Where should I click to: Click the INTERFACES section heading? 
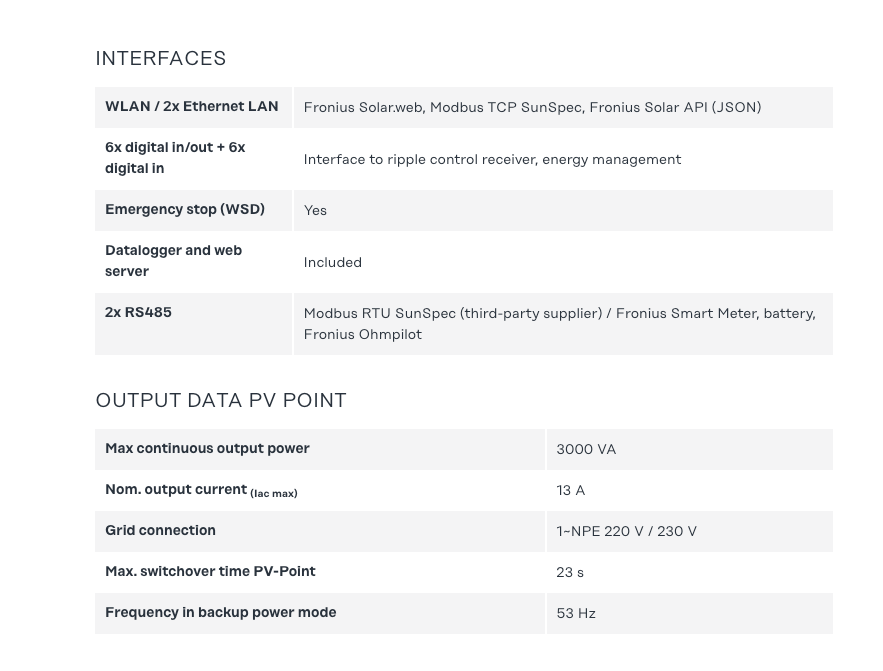[x=161, y=58]
